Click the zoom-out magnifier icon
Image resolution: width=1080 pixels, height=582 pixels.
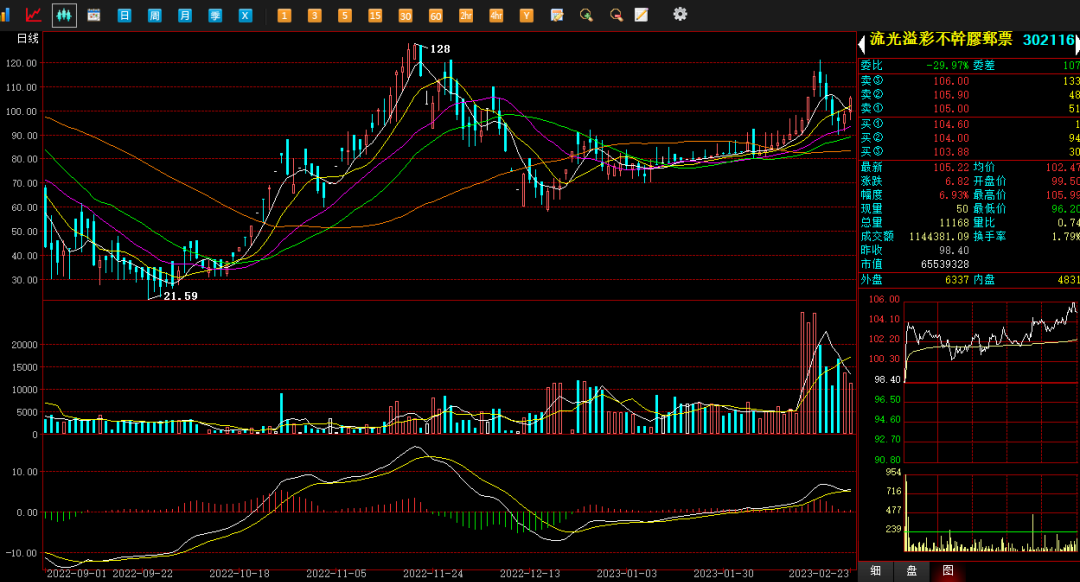coord(616,15)
